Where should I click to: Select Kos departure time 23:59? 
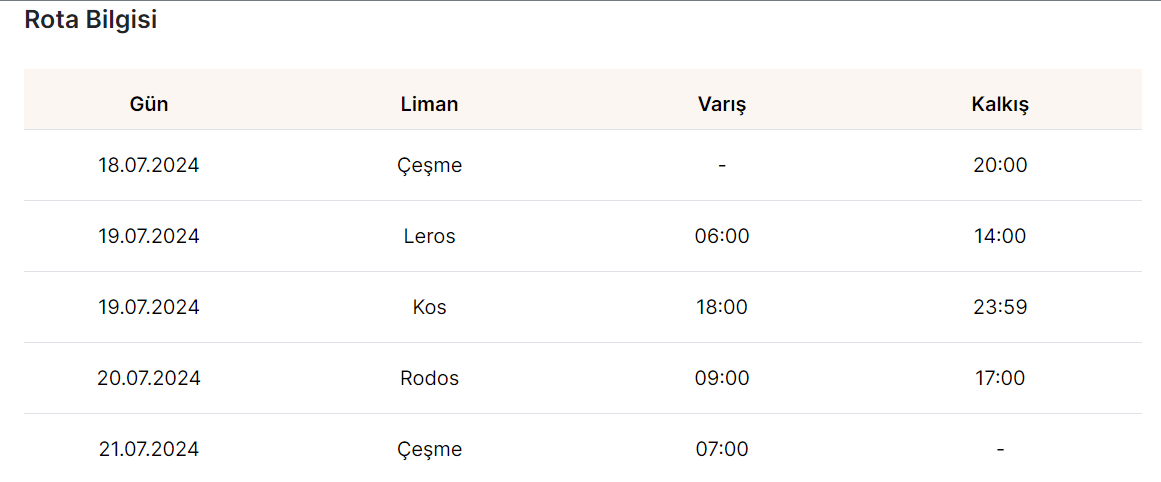click(1000, 307)
